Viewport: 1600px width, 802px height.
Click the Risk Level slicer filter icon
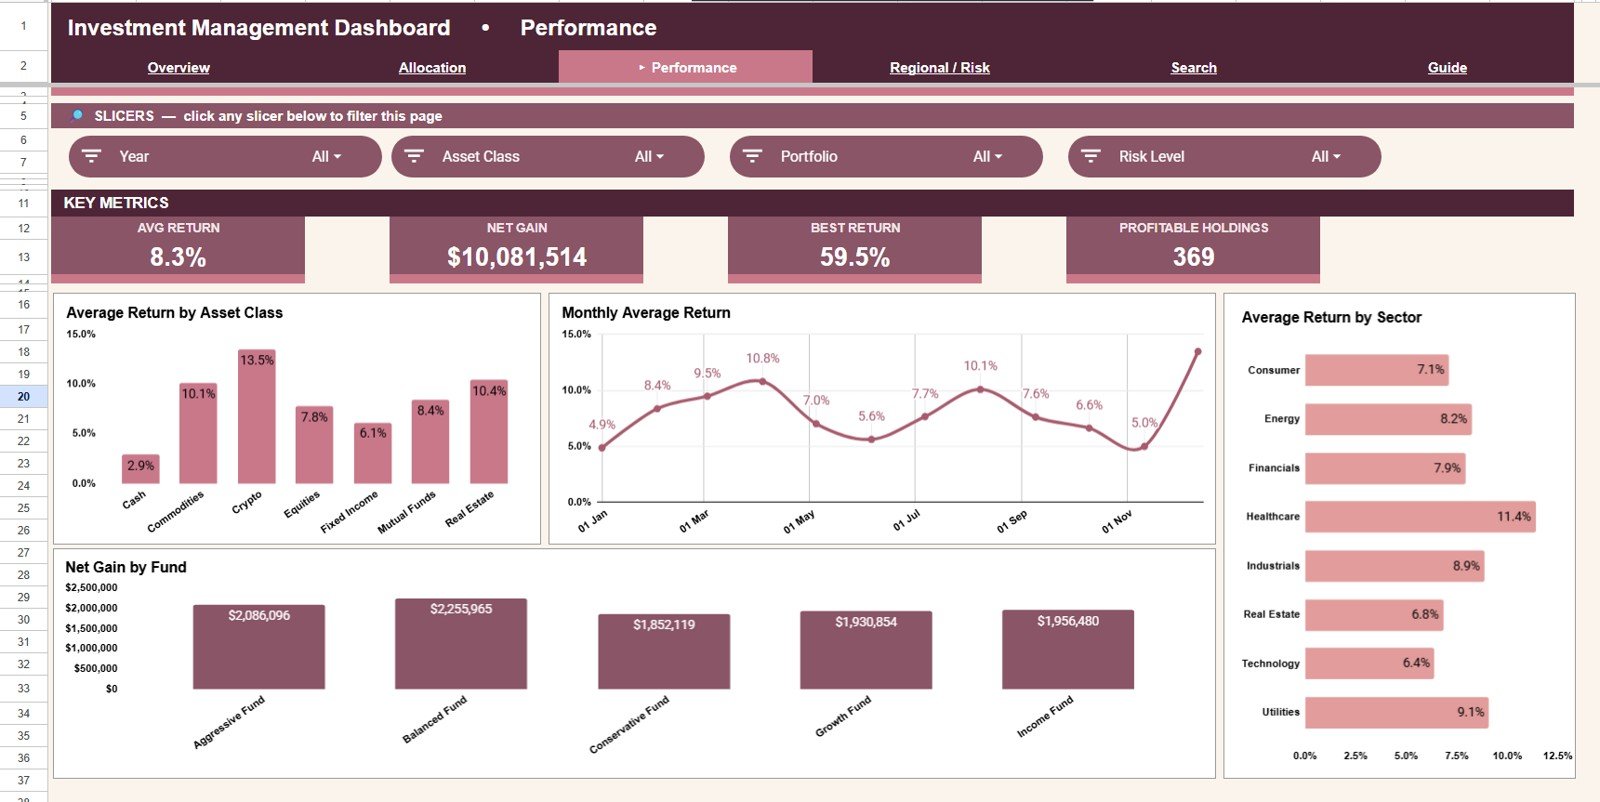[1091, 156]
